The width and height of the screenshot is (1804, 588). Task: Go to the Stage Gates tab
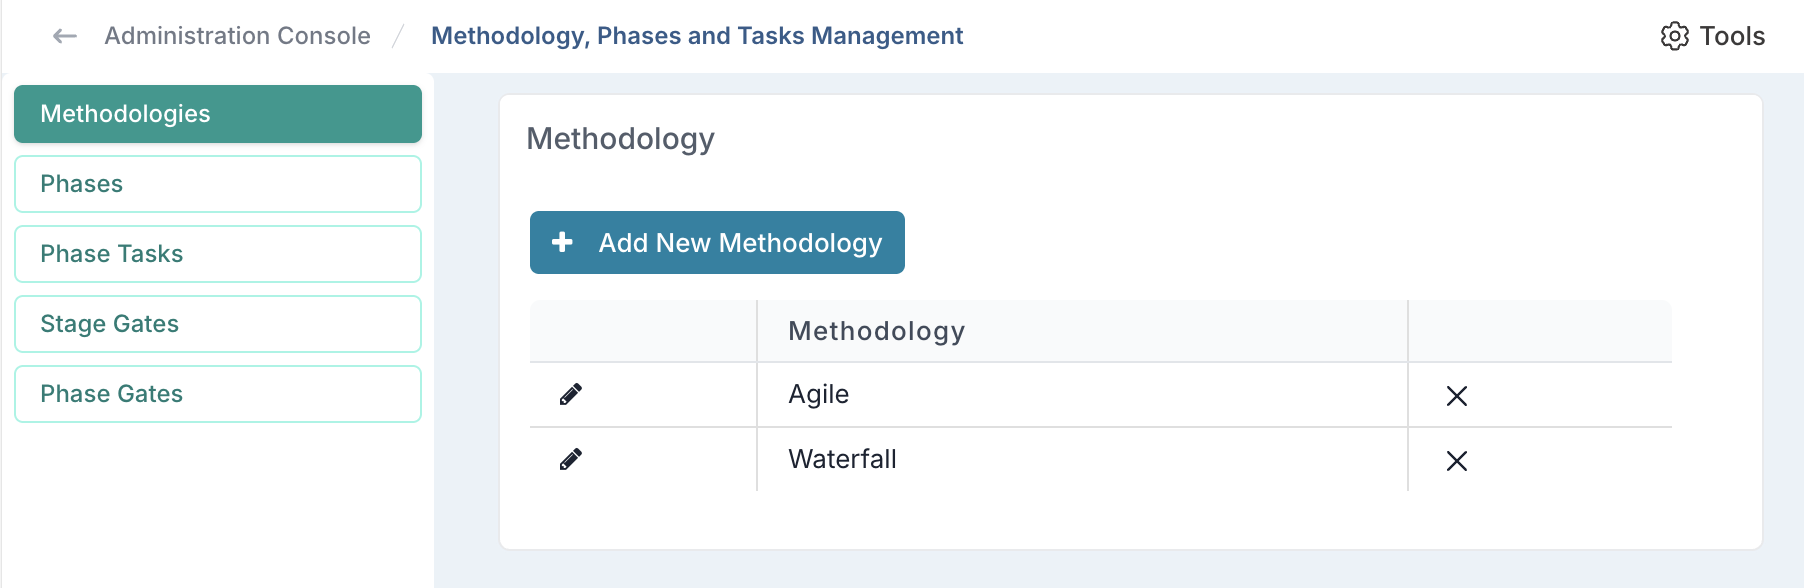(218, 324)
